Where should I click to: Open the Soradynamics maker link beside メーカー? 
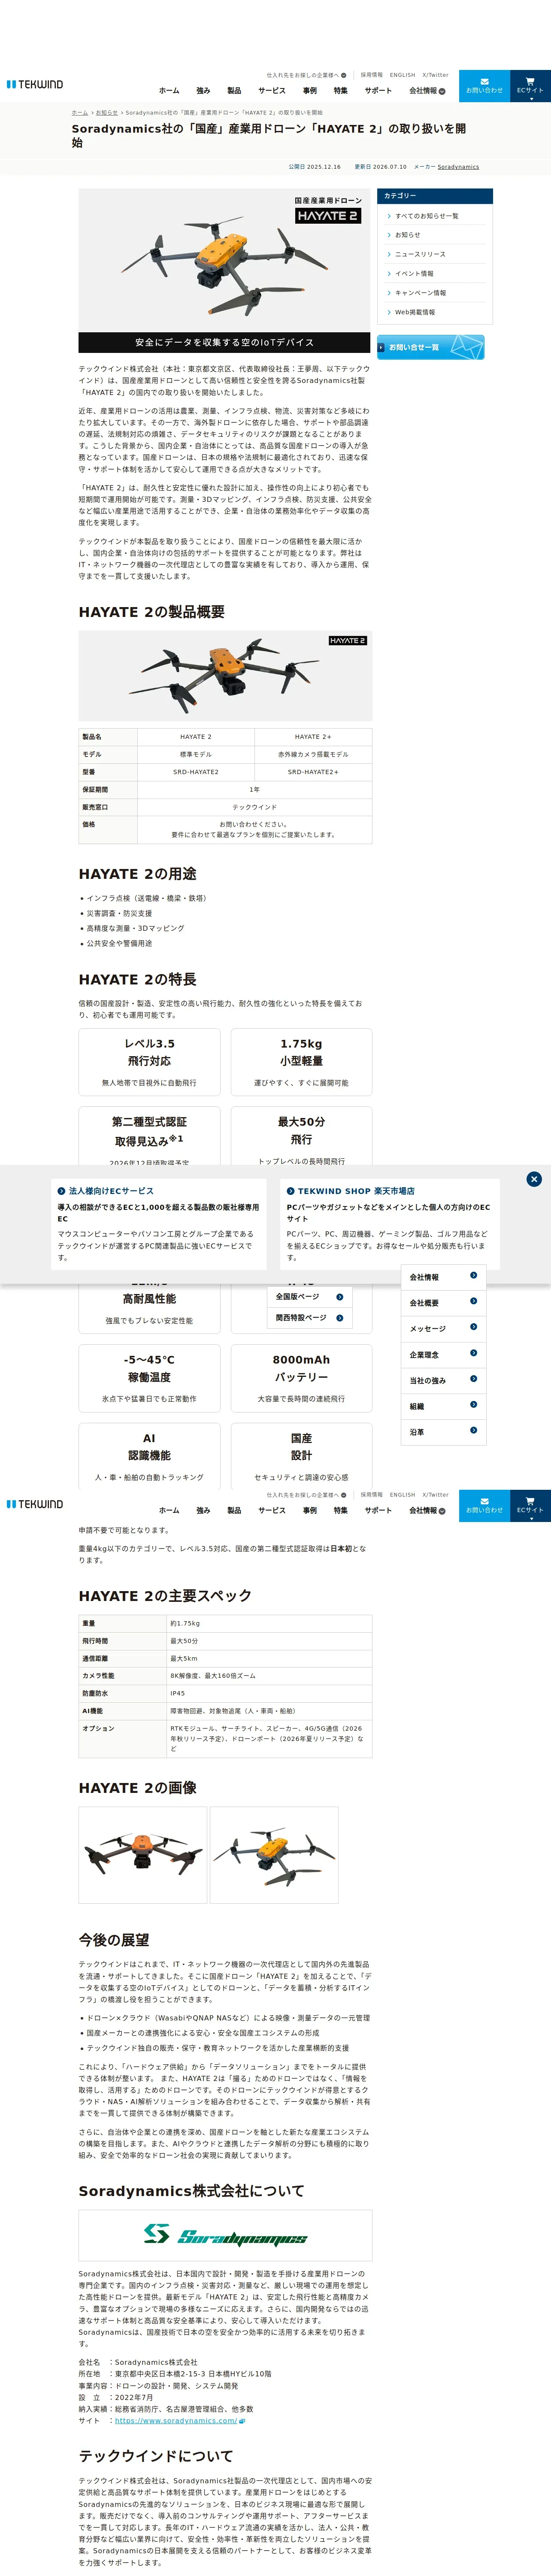[x=458, y=167]
